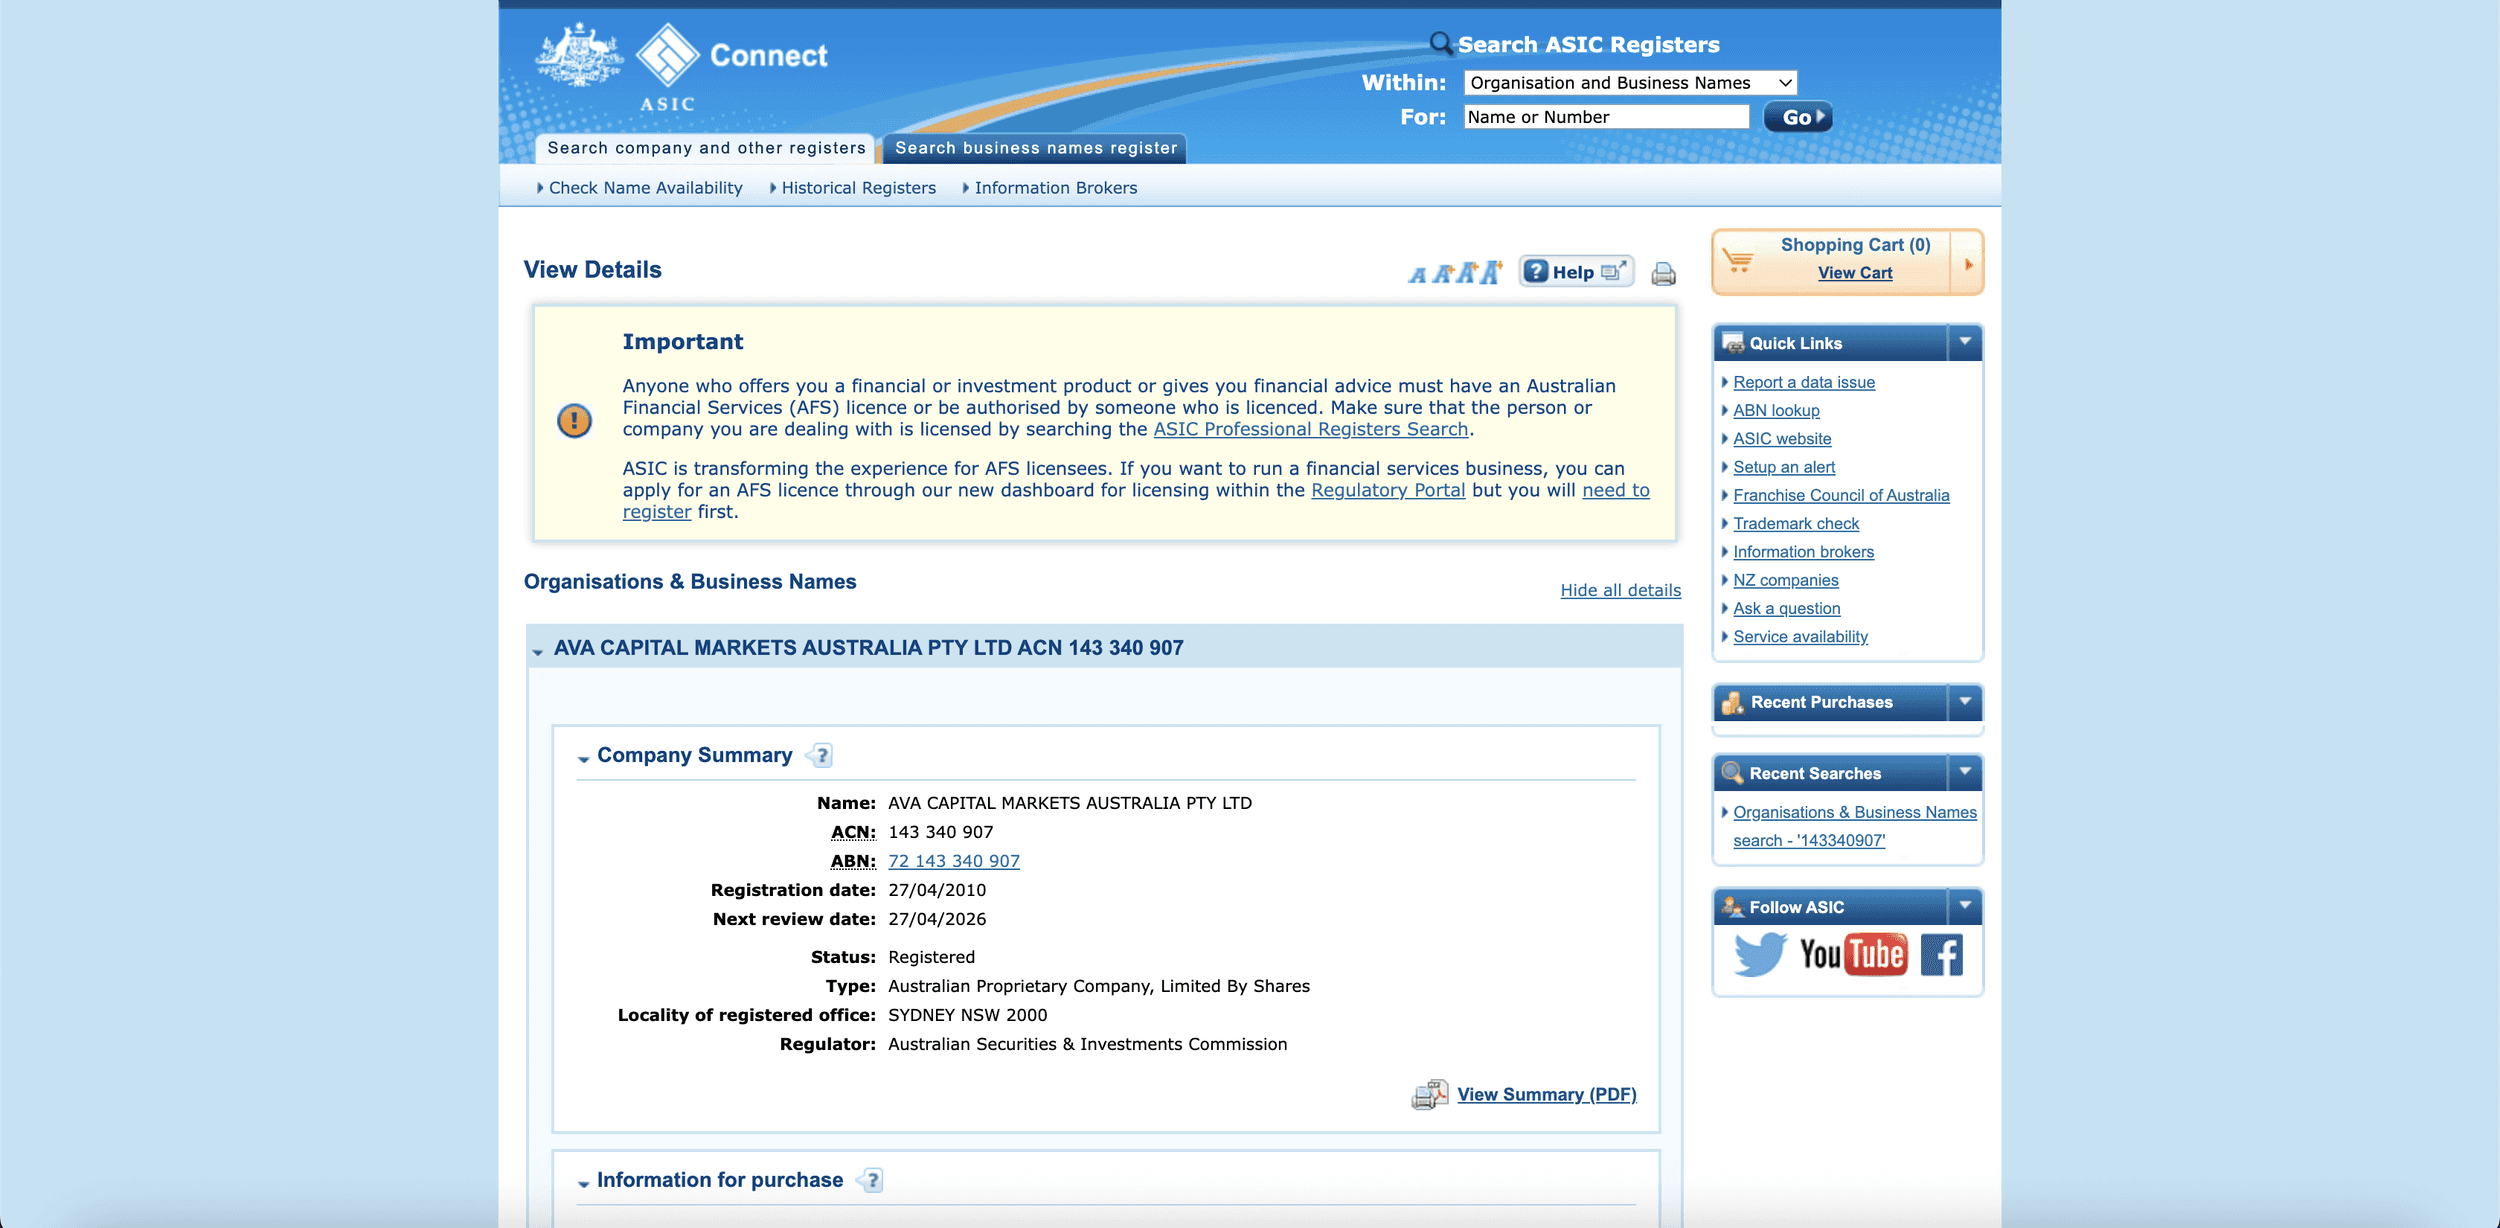Collapse the Recent Searches panel

point(1965,772)
